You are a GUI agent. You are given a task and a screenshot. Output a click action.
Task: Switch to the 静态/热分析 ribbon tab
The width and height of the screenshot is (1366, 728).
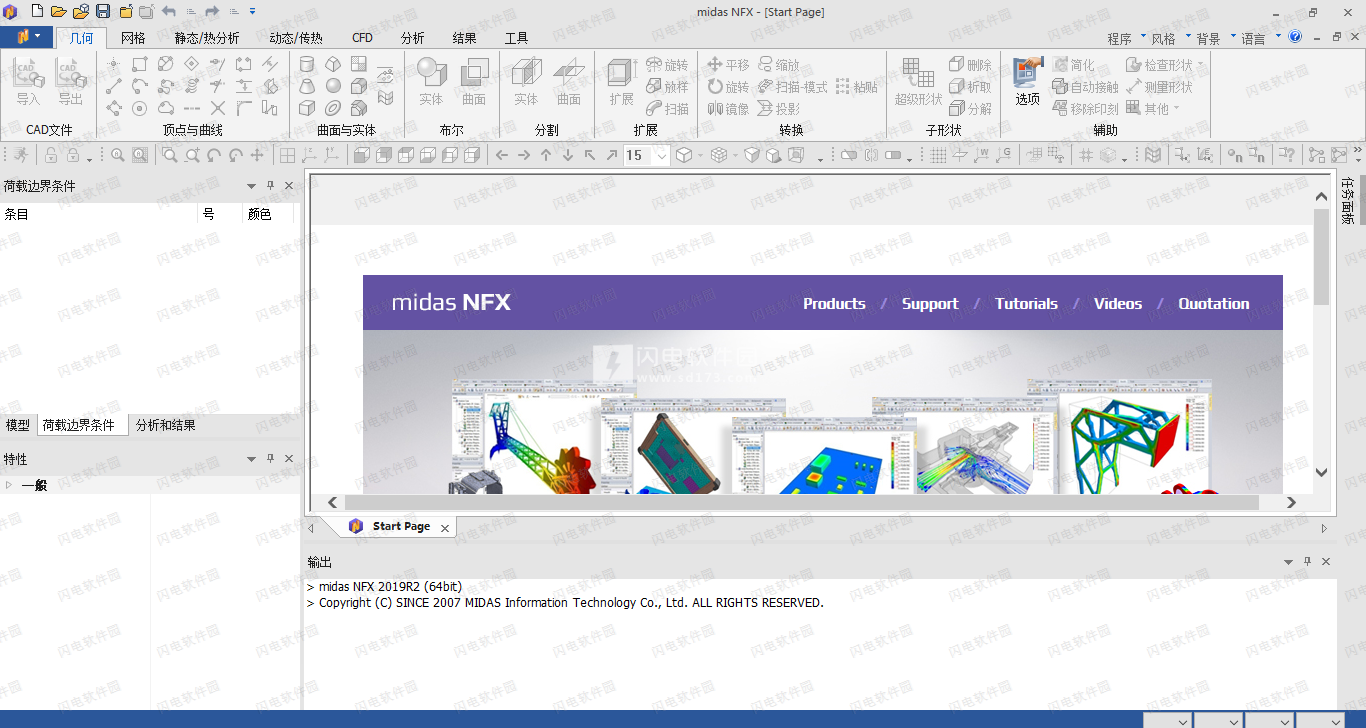pos(207,38)
